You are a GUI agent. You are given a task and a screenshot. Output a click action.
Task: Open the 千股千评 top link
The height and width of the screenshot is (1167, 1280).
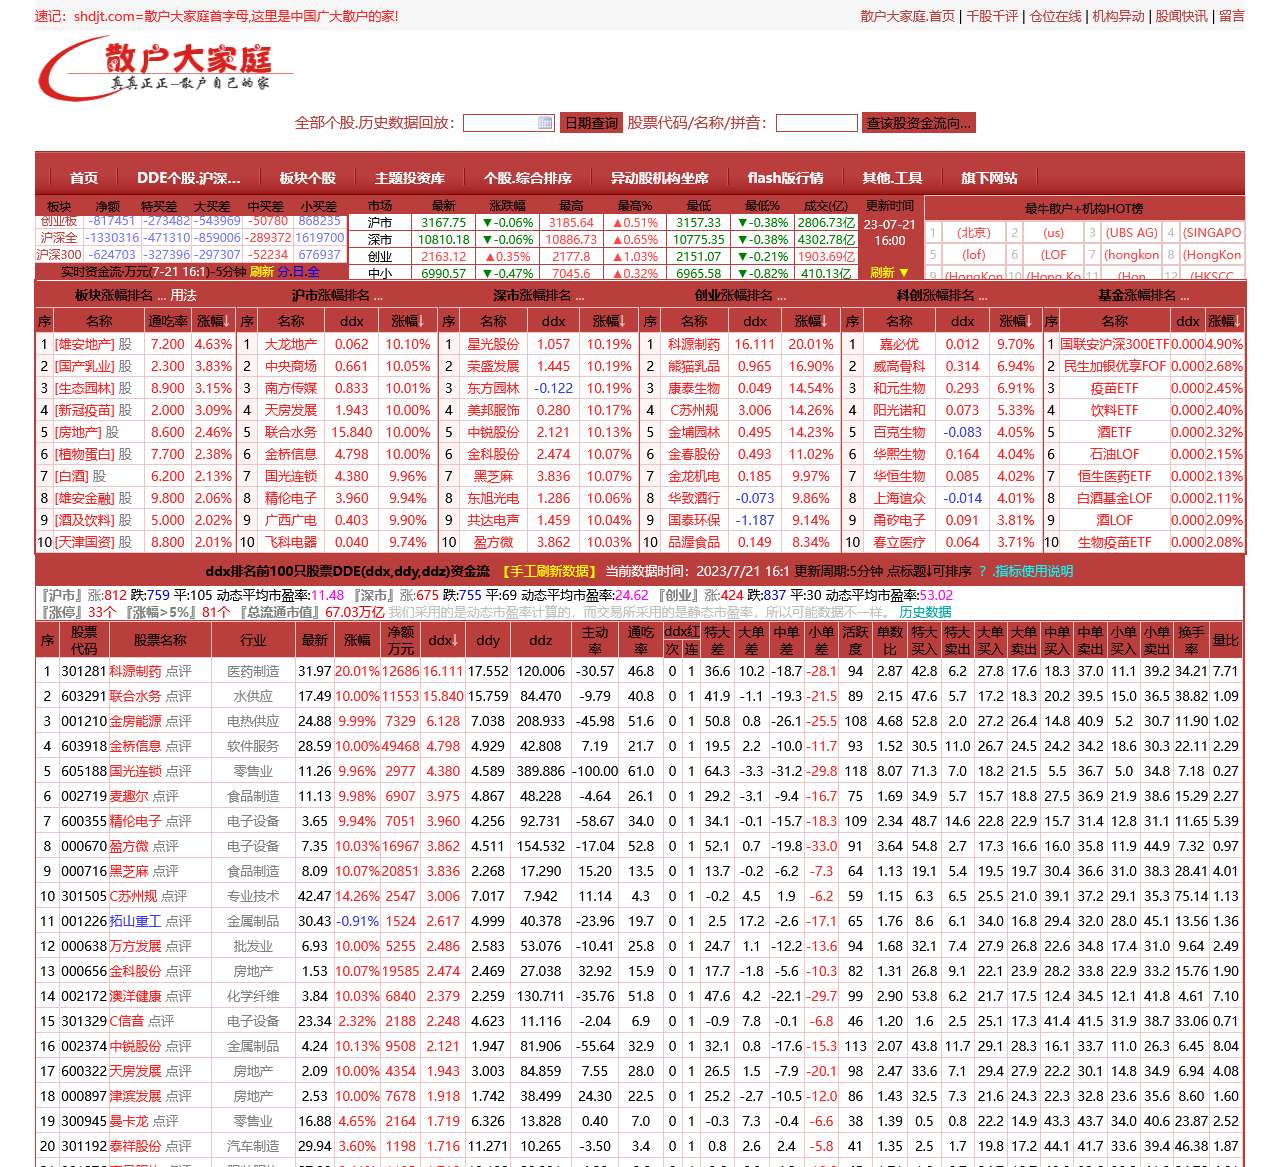[992, 16]
